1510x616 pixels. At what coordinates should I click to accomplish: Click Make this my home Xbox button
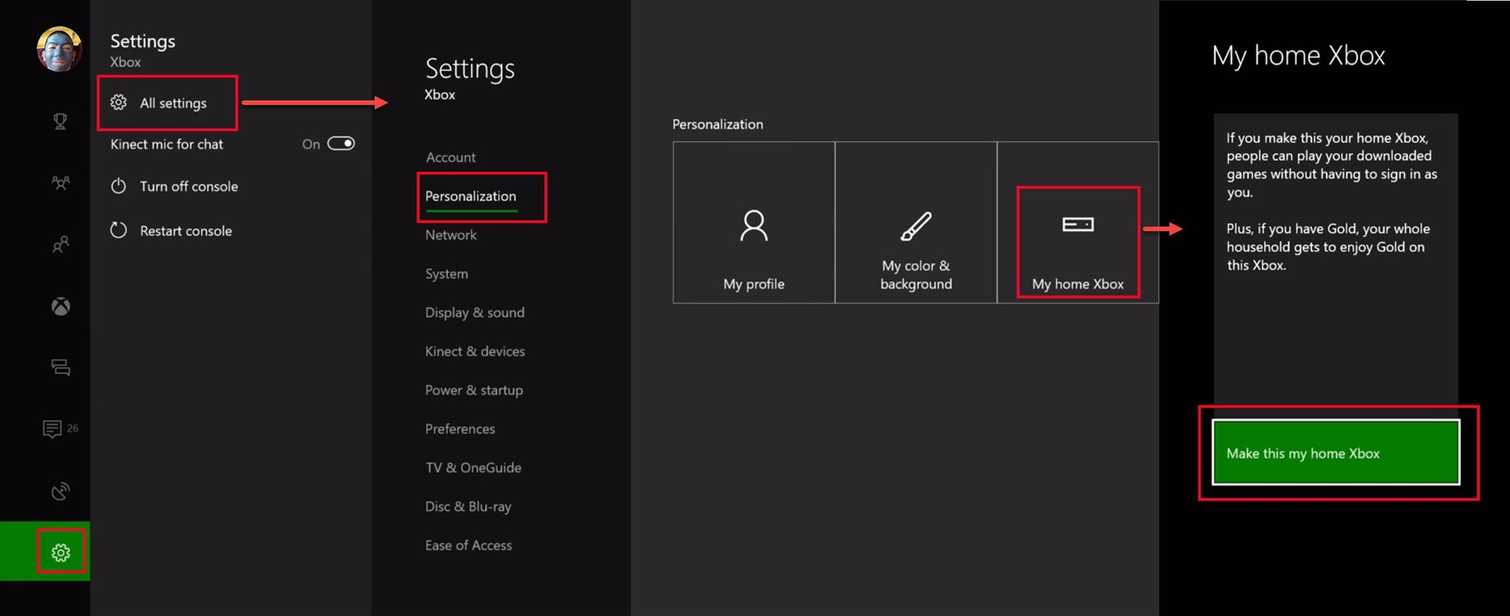(x=1336, y=453)
